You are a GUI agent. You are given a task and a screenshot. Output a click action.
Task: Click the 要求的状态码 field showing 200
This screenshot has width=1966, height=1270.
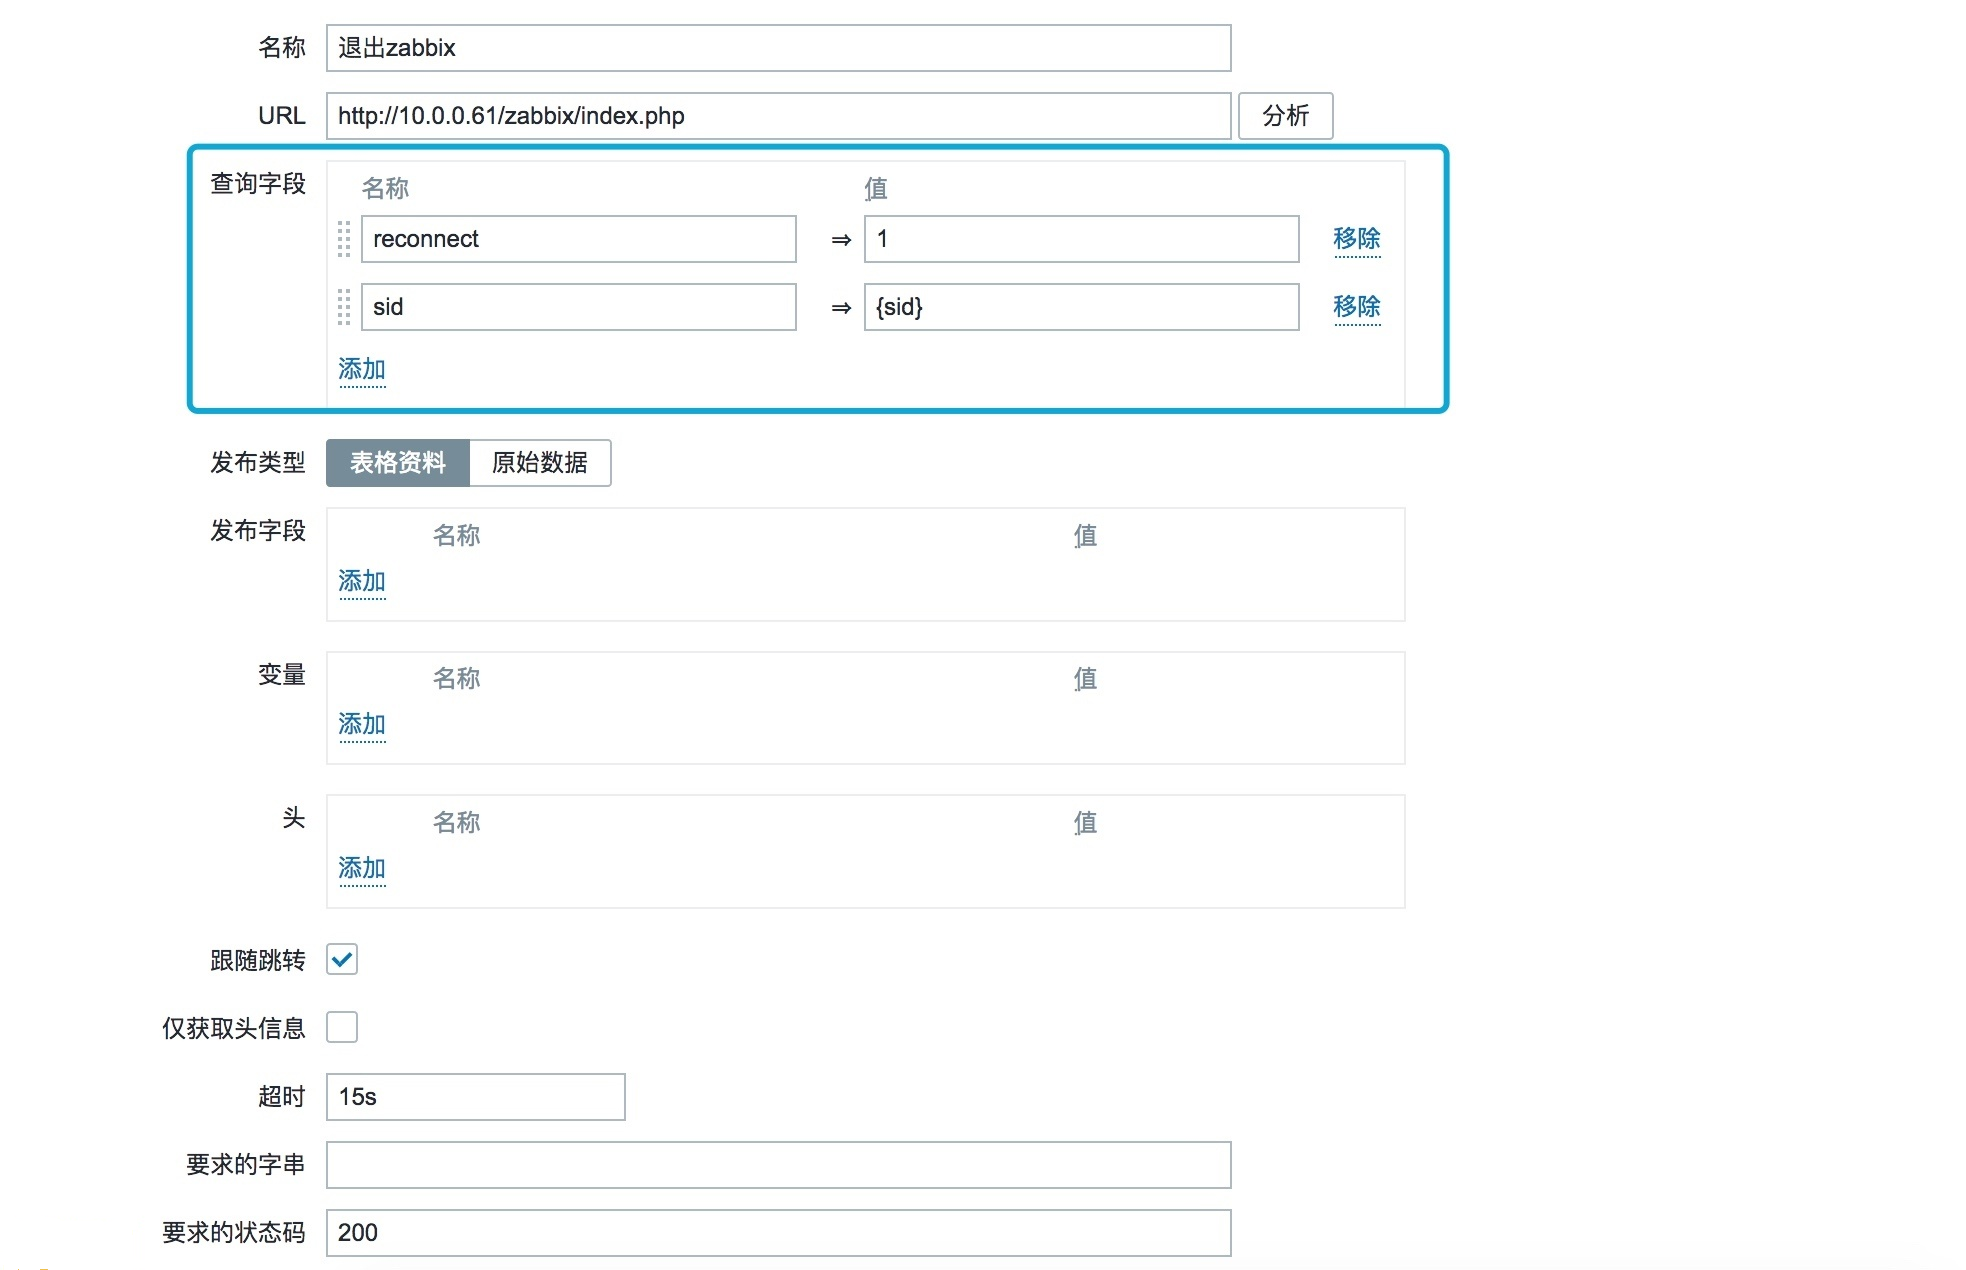pos(779,1233)
